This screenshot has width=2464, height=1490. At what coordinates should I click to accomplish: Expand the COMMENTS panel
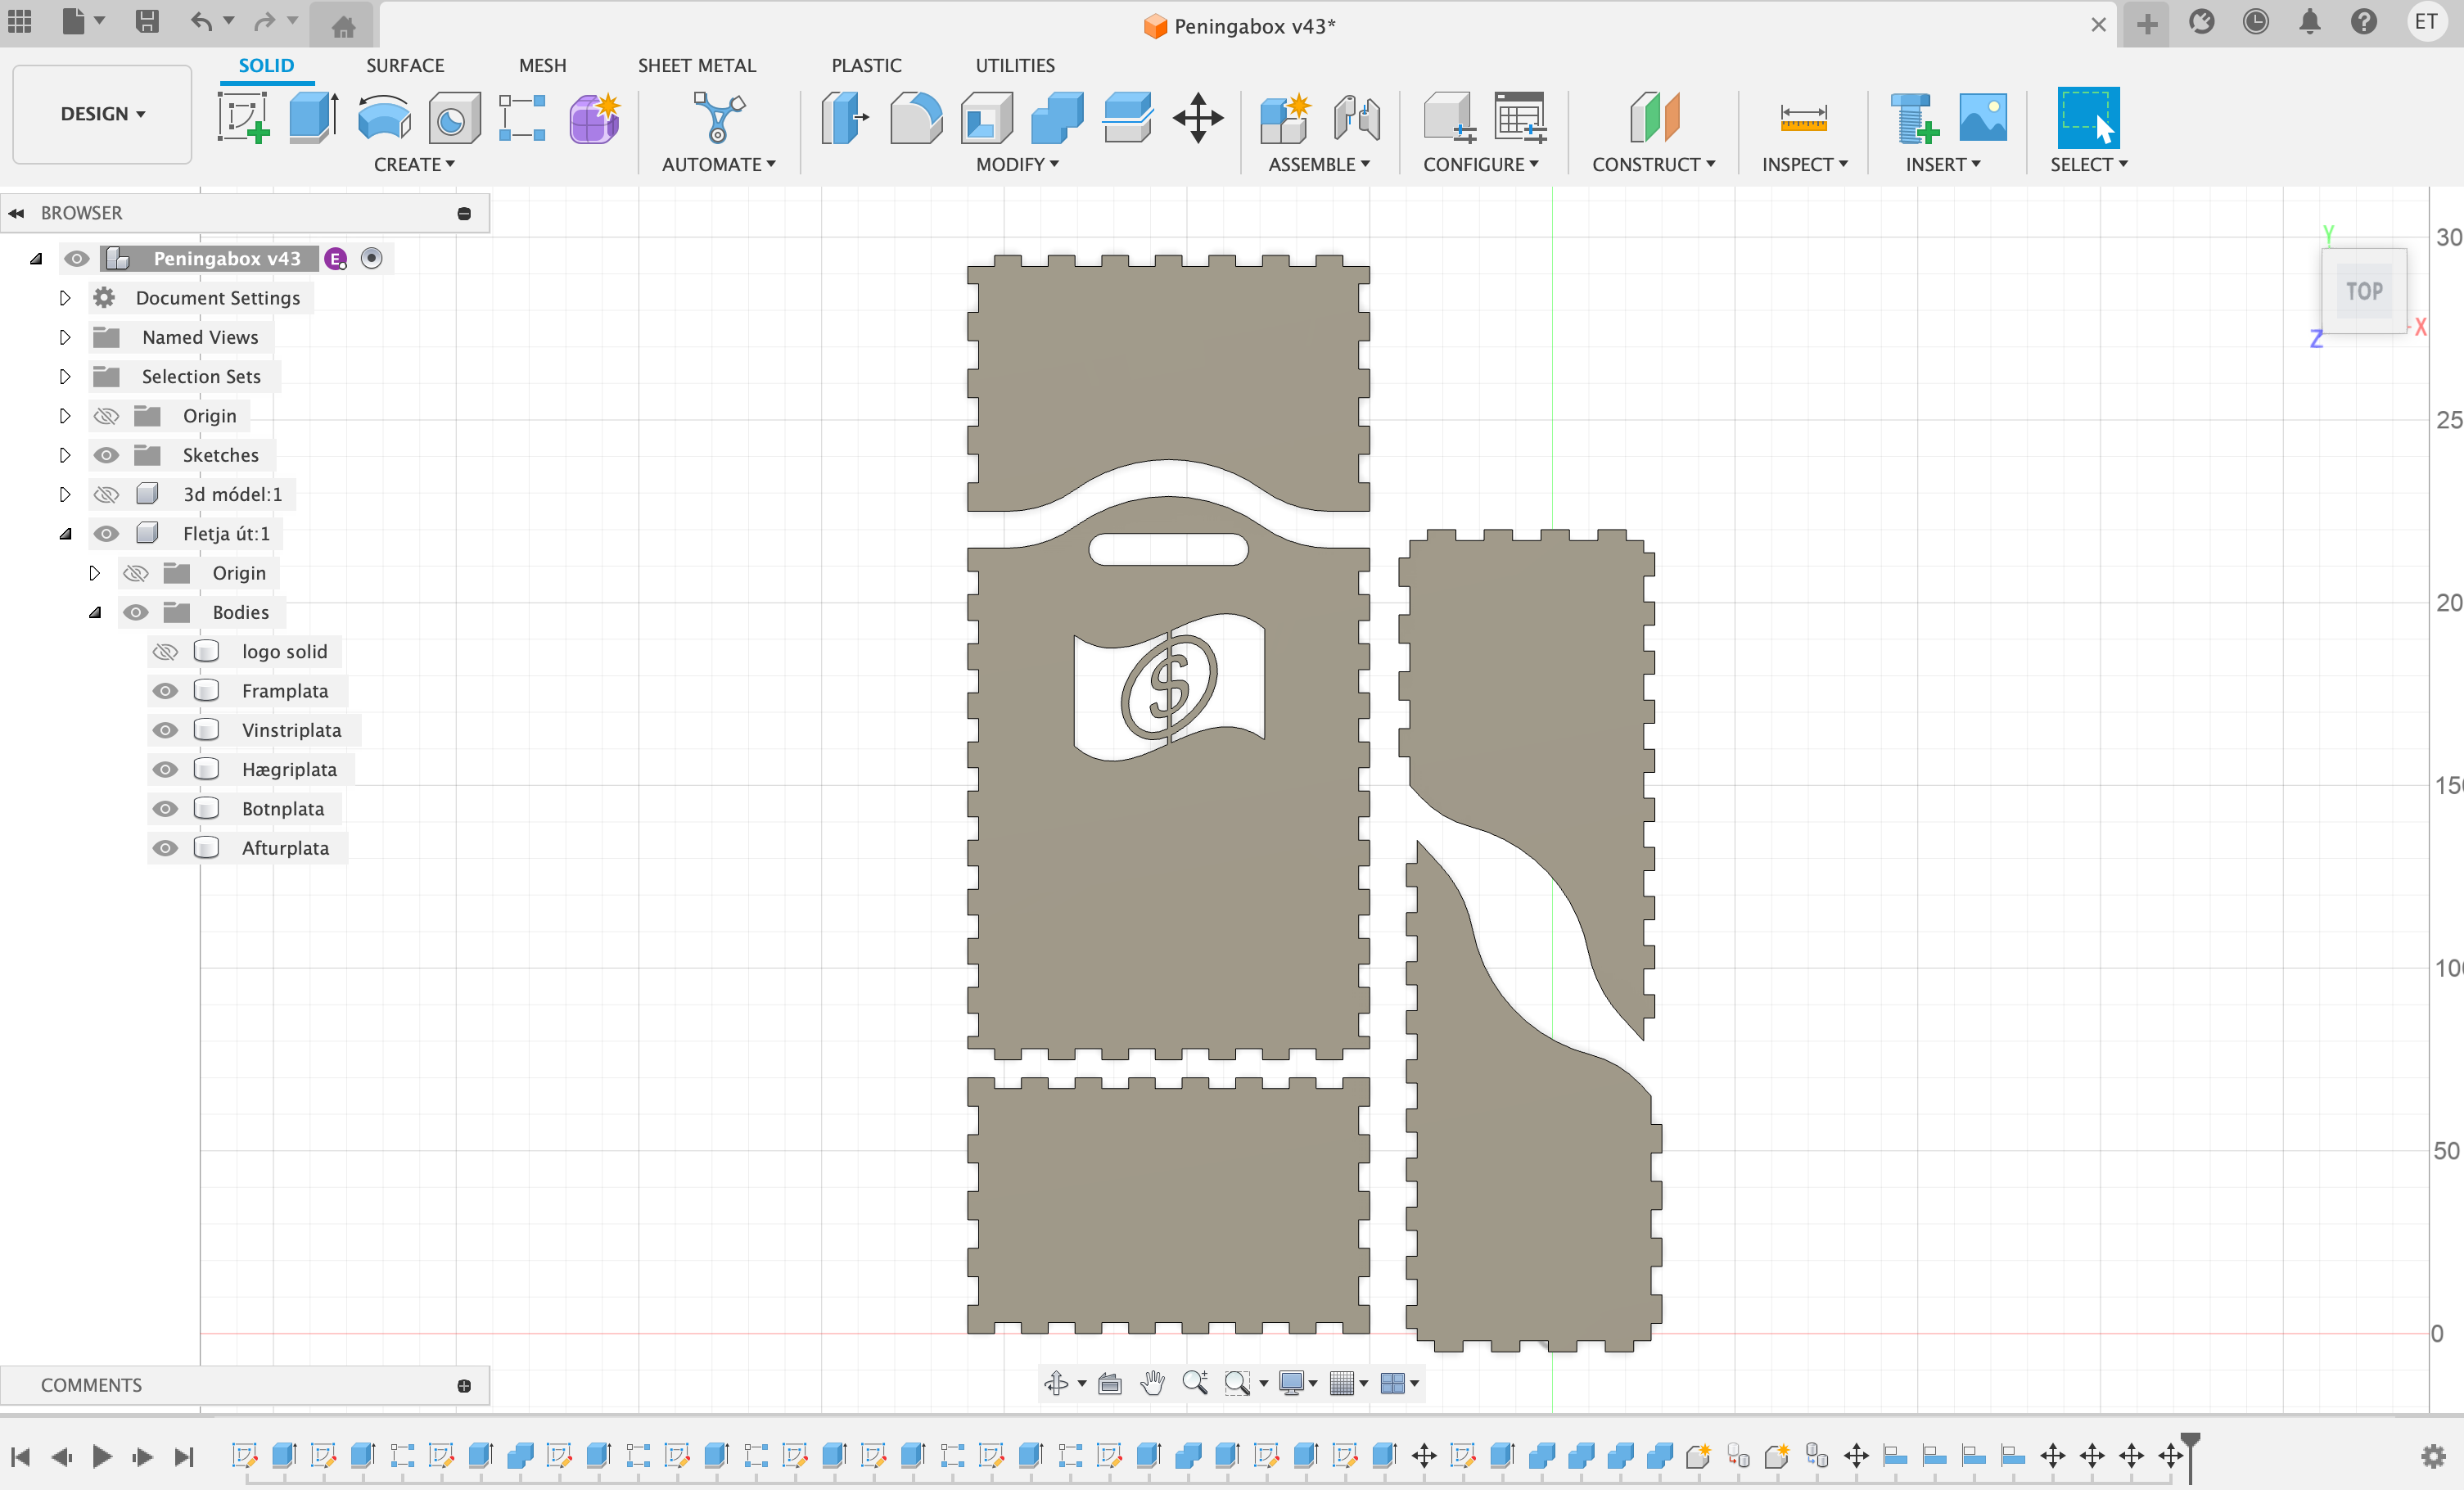[x=464, y=1386]
